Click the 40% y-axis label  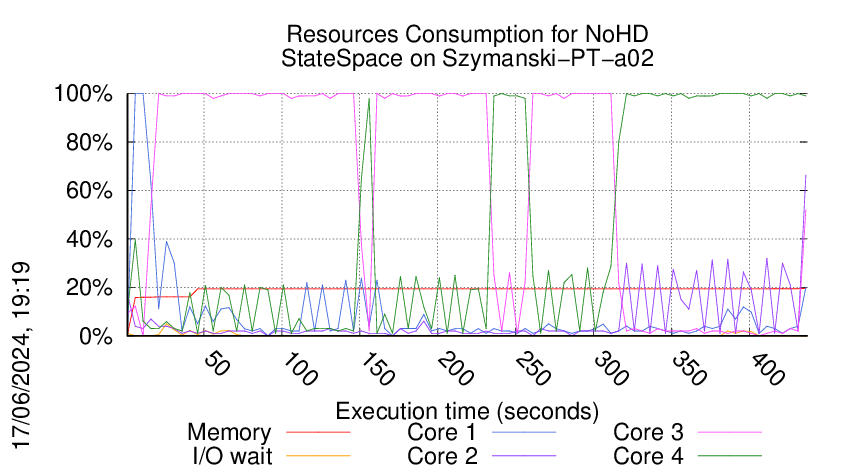[x=89, y=239]
